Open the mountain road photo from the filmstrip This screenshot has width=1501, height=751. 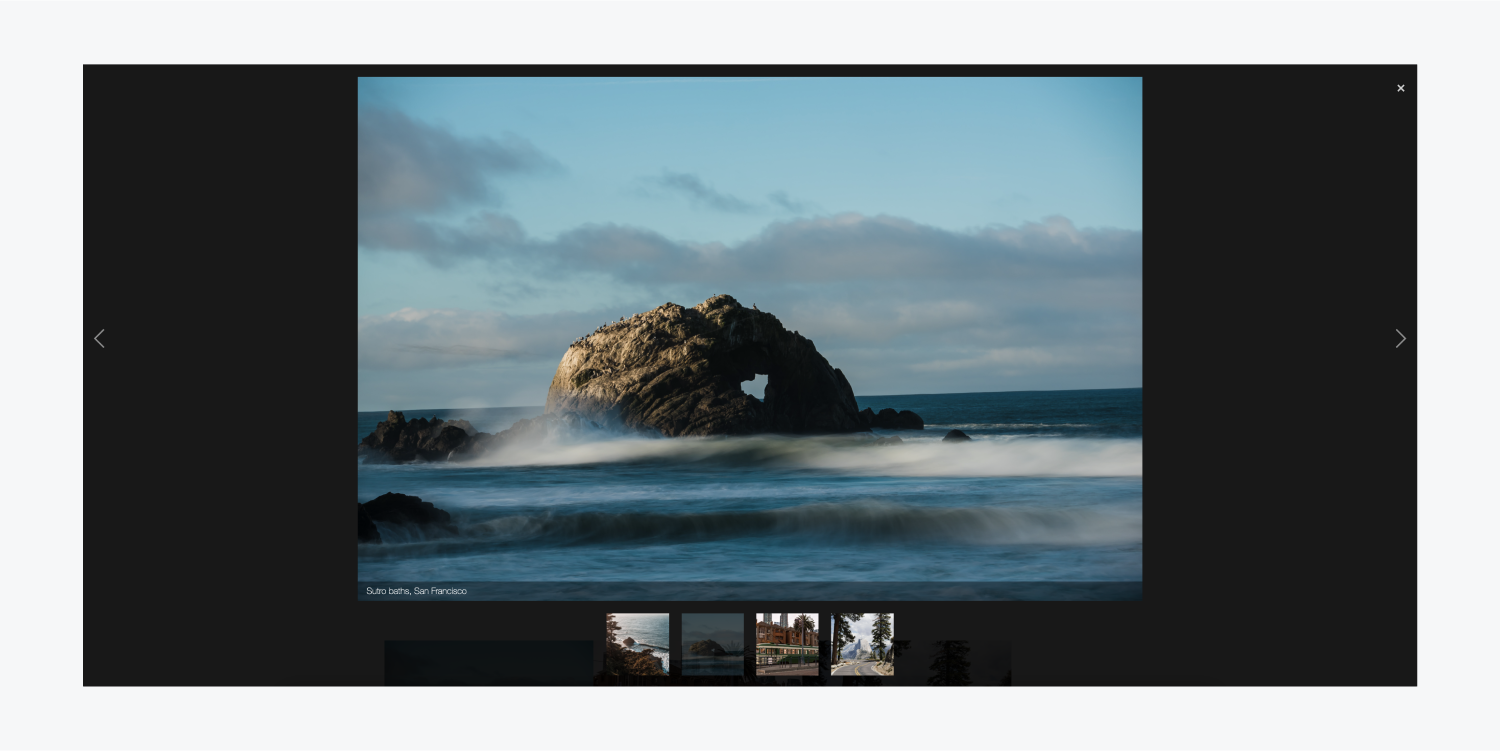point(862,644)
